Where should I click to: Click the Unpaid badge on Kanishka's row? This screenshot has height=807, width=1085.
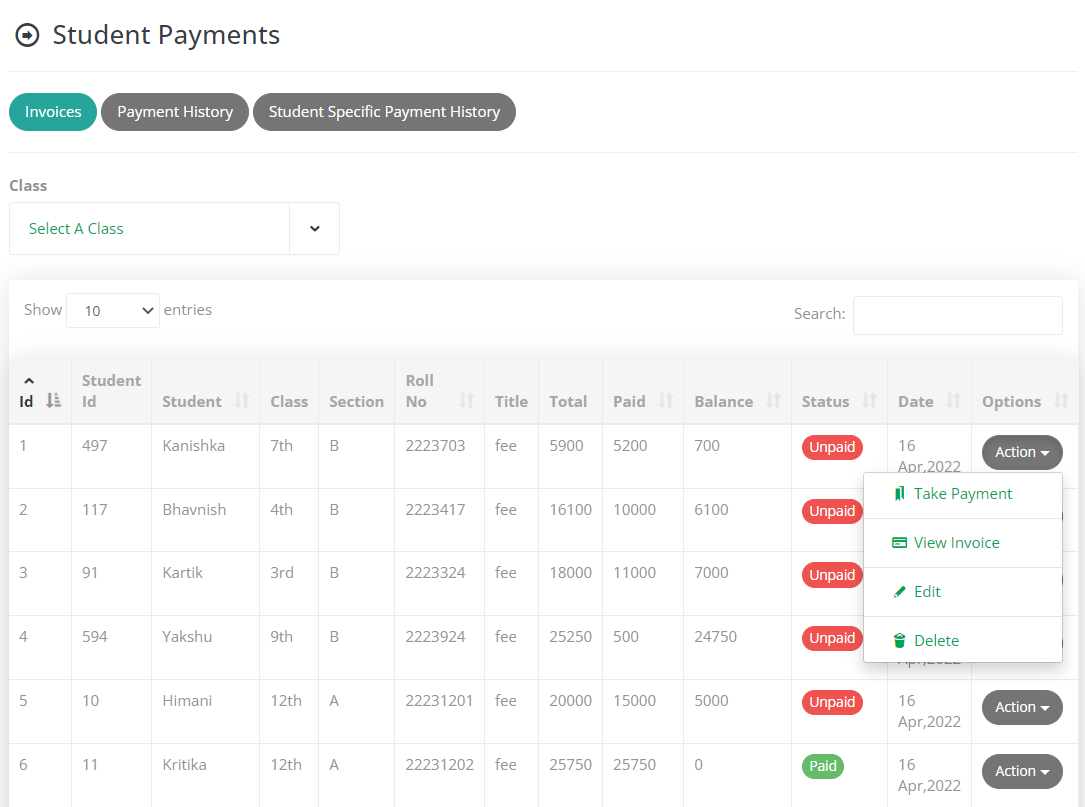pos(832,447)
